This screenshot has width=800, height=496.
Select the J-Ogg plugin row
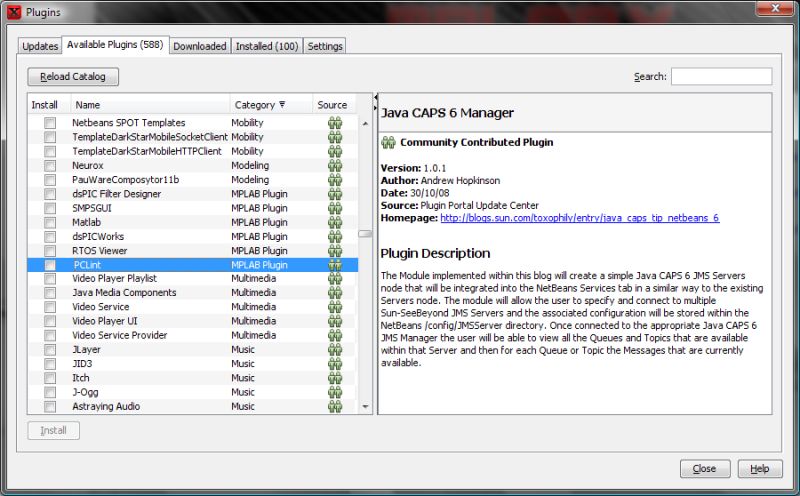[x=193, y=392]
